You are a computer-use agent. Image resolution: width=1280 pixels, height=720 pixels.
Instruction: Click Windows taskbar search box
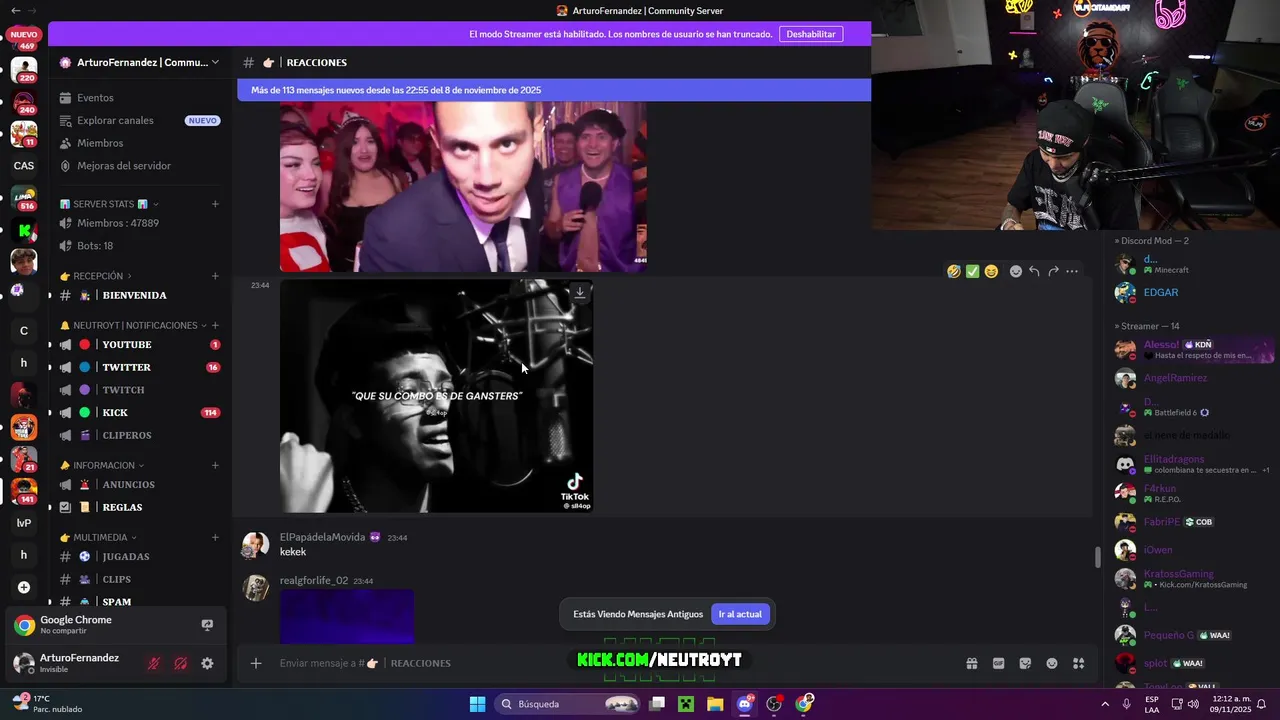pos(567,704)
